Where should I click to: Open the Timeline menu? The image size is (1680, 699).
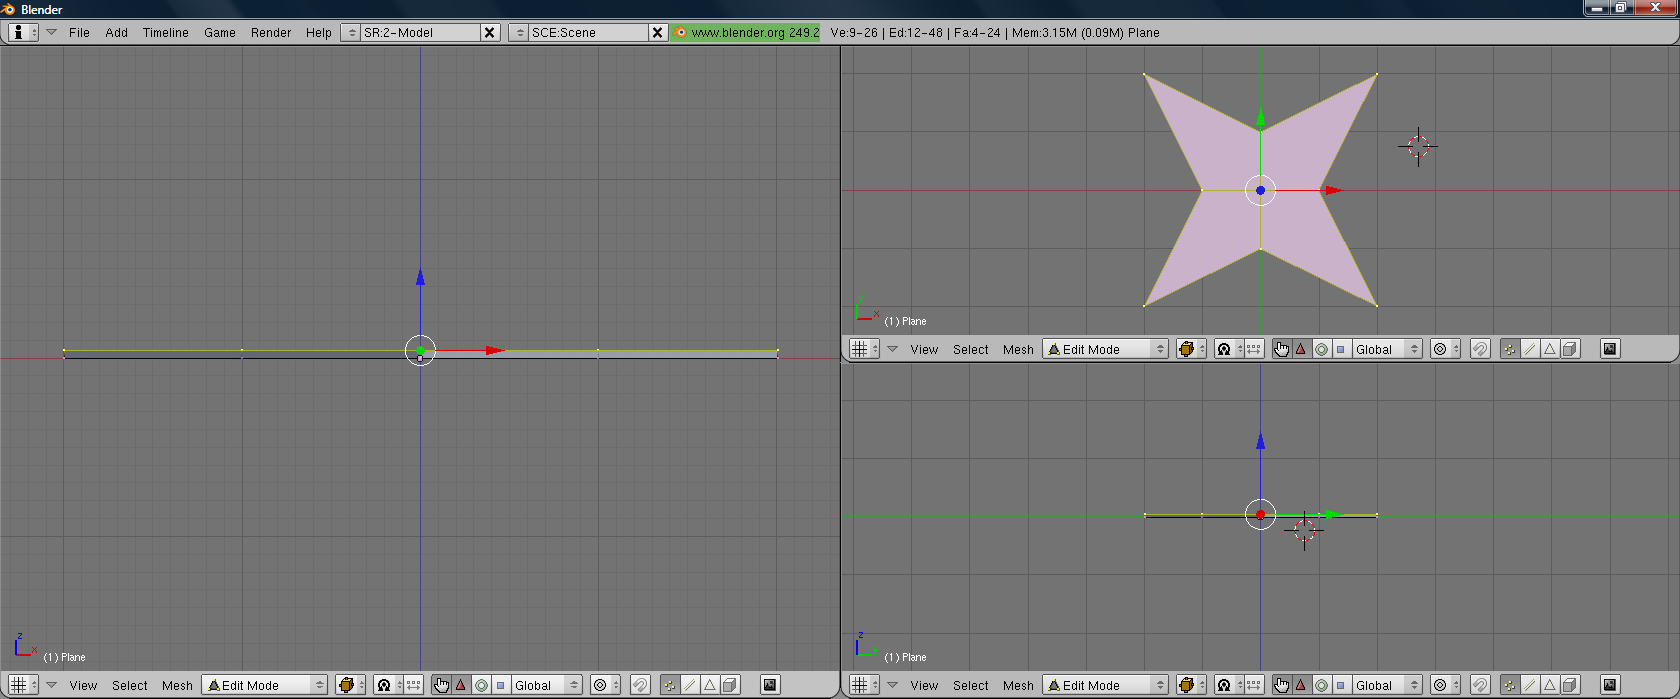pos(165,32)
